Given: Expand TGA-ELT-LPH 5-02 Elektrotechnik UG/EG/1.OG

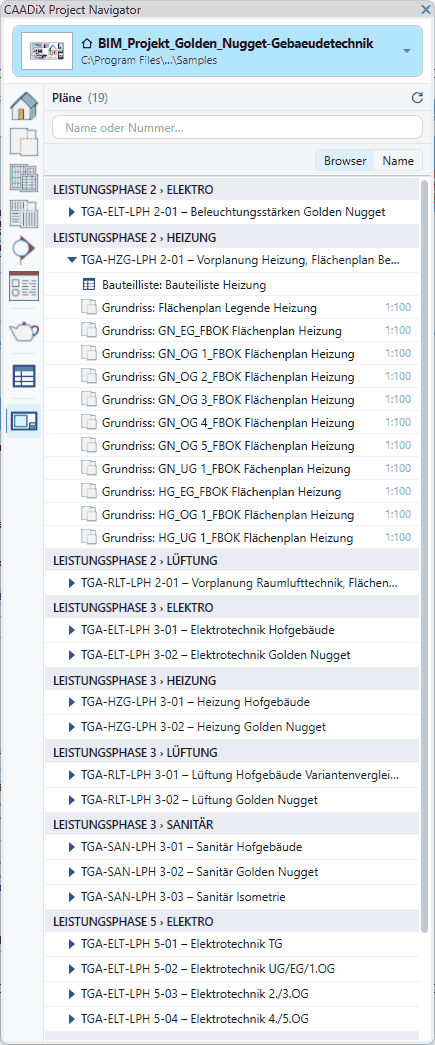Looking at the screenshot, I should (x=73, y=969).
